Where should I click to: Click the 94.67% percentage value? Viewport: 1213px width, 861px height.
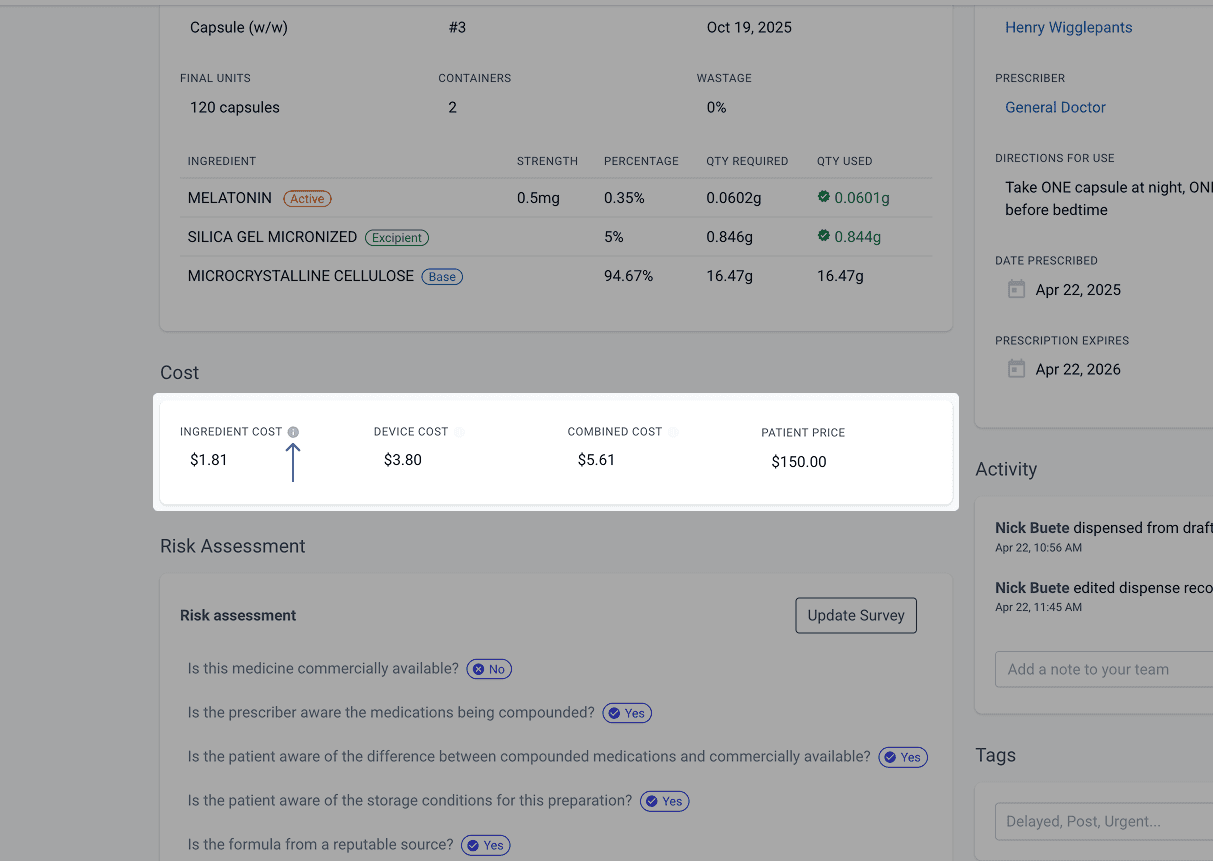pyautogui.click(x=628, y=276)
